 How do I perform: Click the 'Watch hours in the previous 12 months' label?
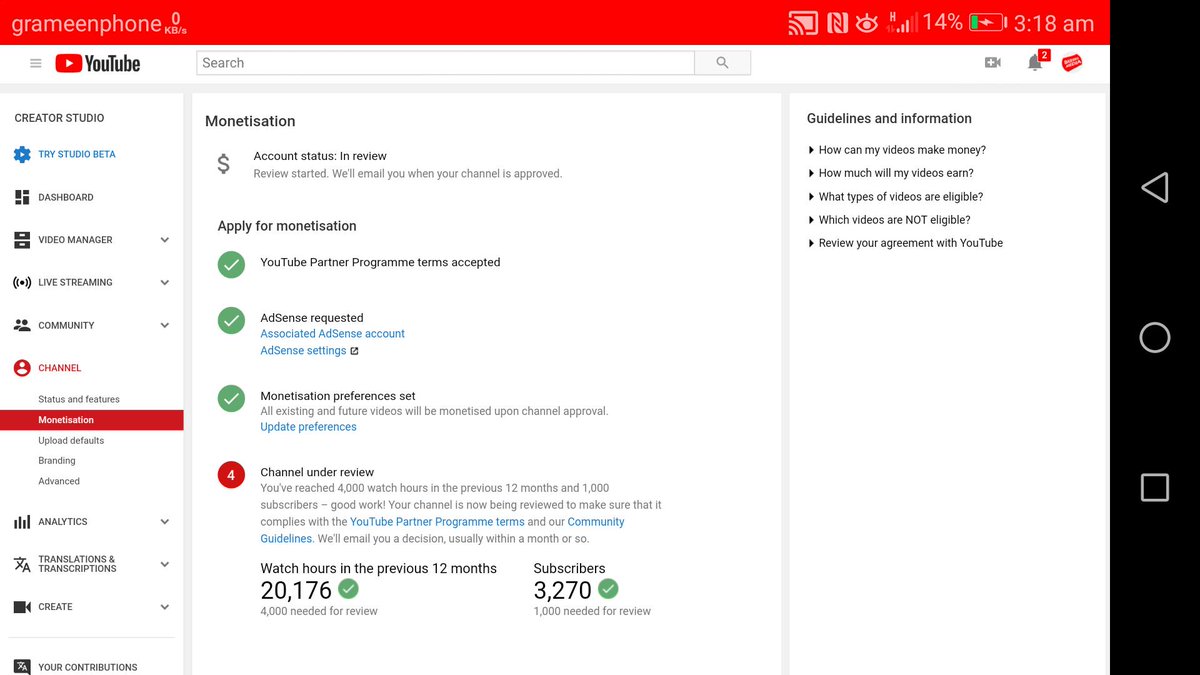pos(379,568)
